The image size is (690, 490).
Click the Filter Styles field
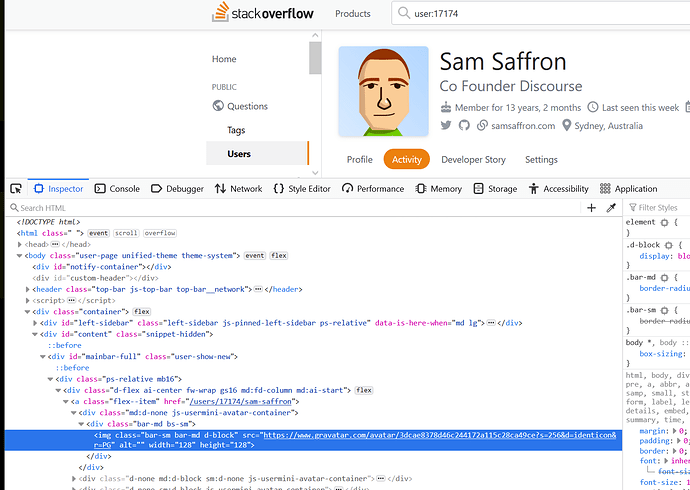coord(657,208)
